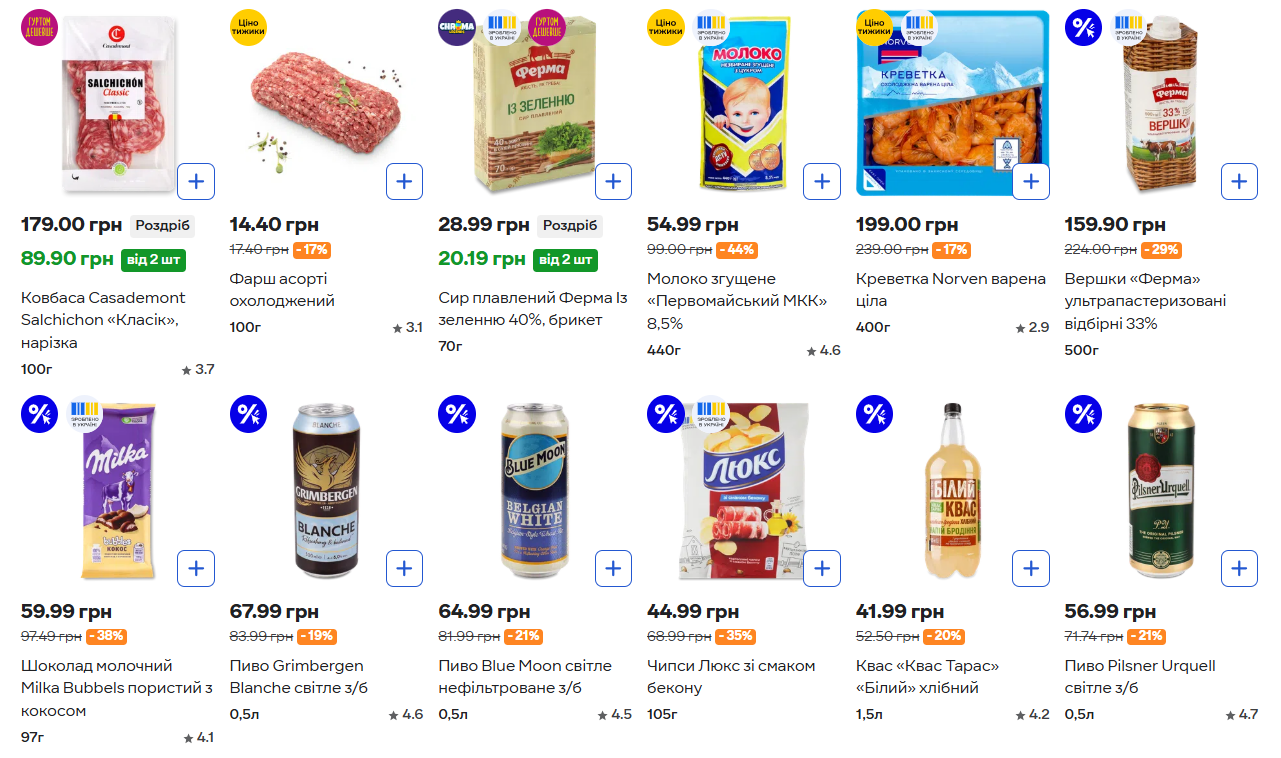Add Norven boiled shrimp to cart
The width and height of the screenshot is (1281, 758).
1031,182
